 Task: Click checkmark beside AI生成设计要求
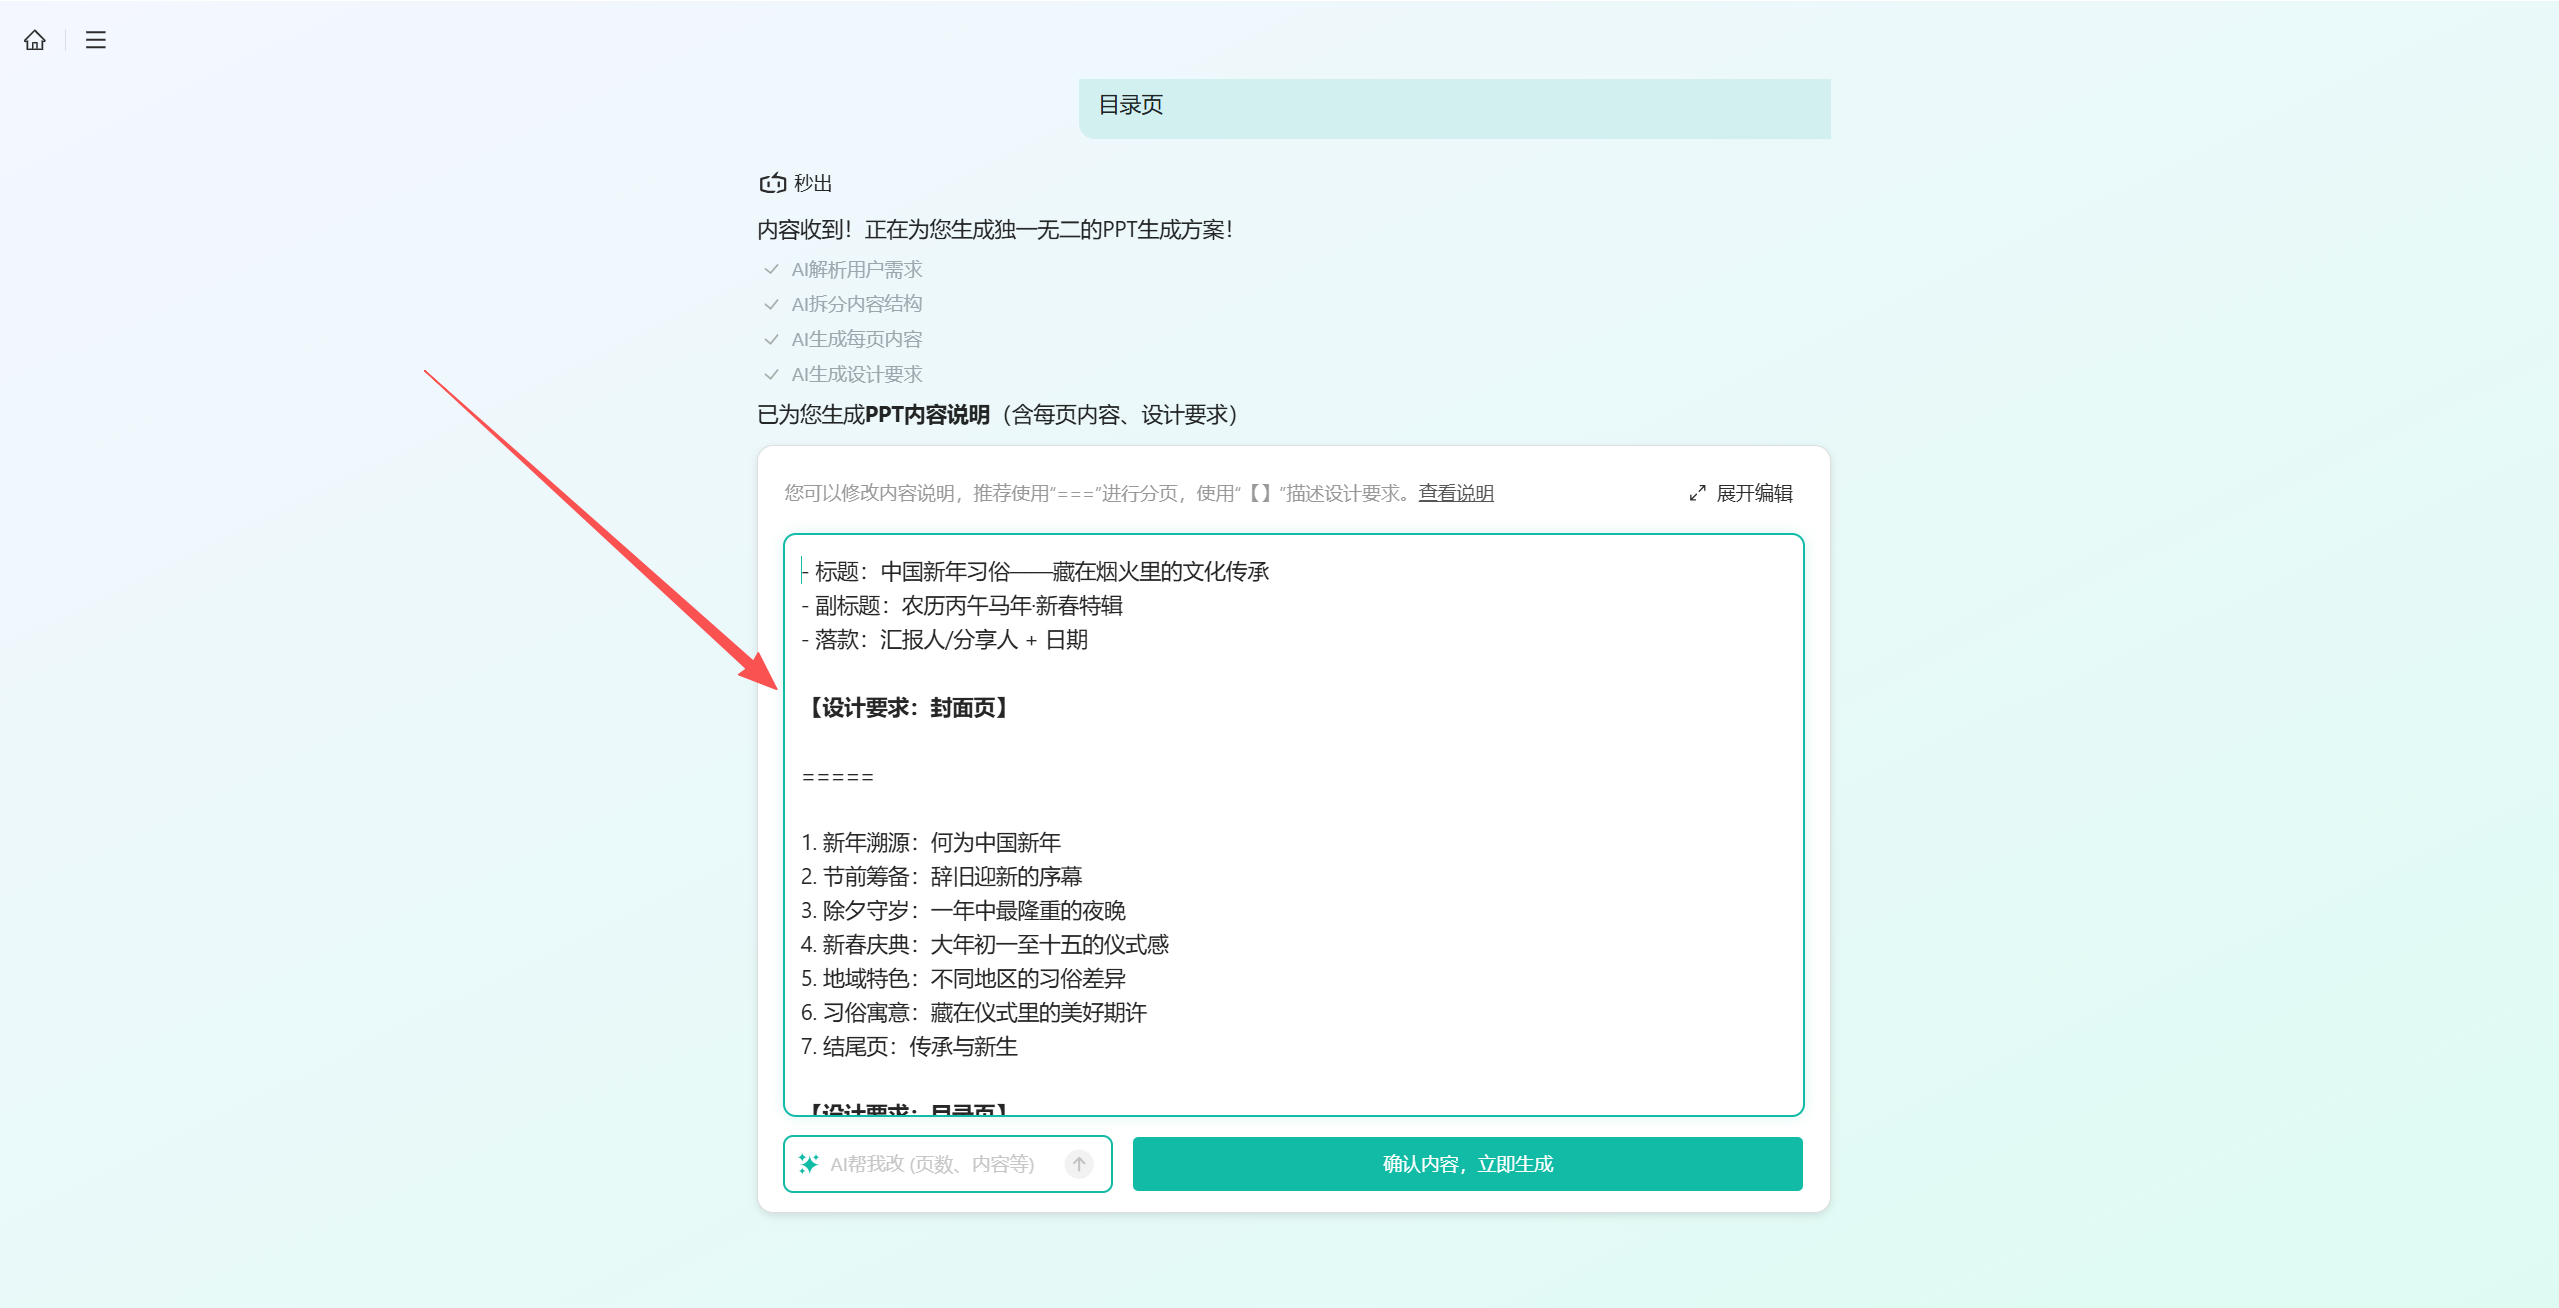coord(771,375)
